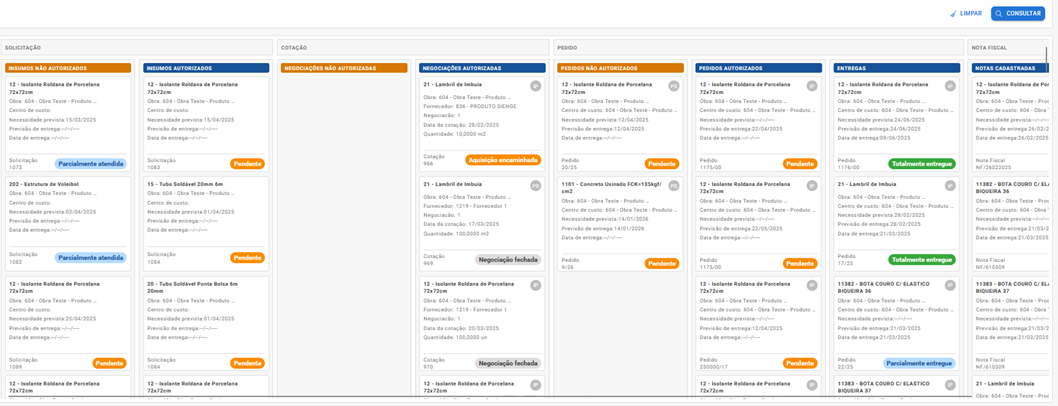Select the Negociações Não Autorizadas column header
This screenshot has width=1058, height=406.
click(x=344, y=68)
